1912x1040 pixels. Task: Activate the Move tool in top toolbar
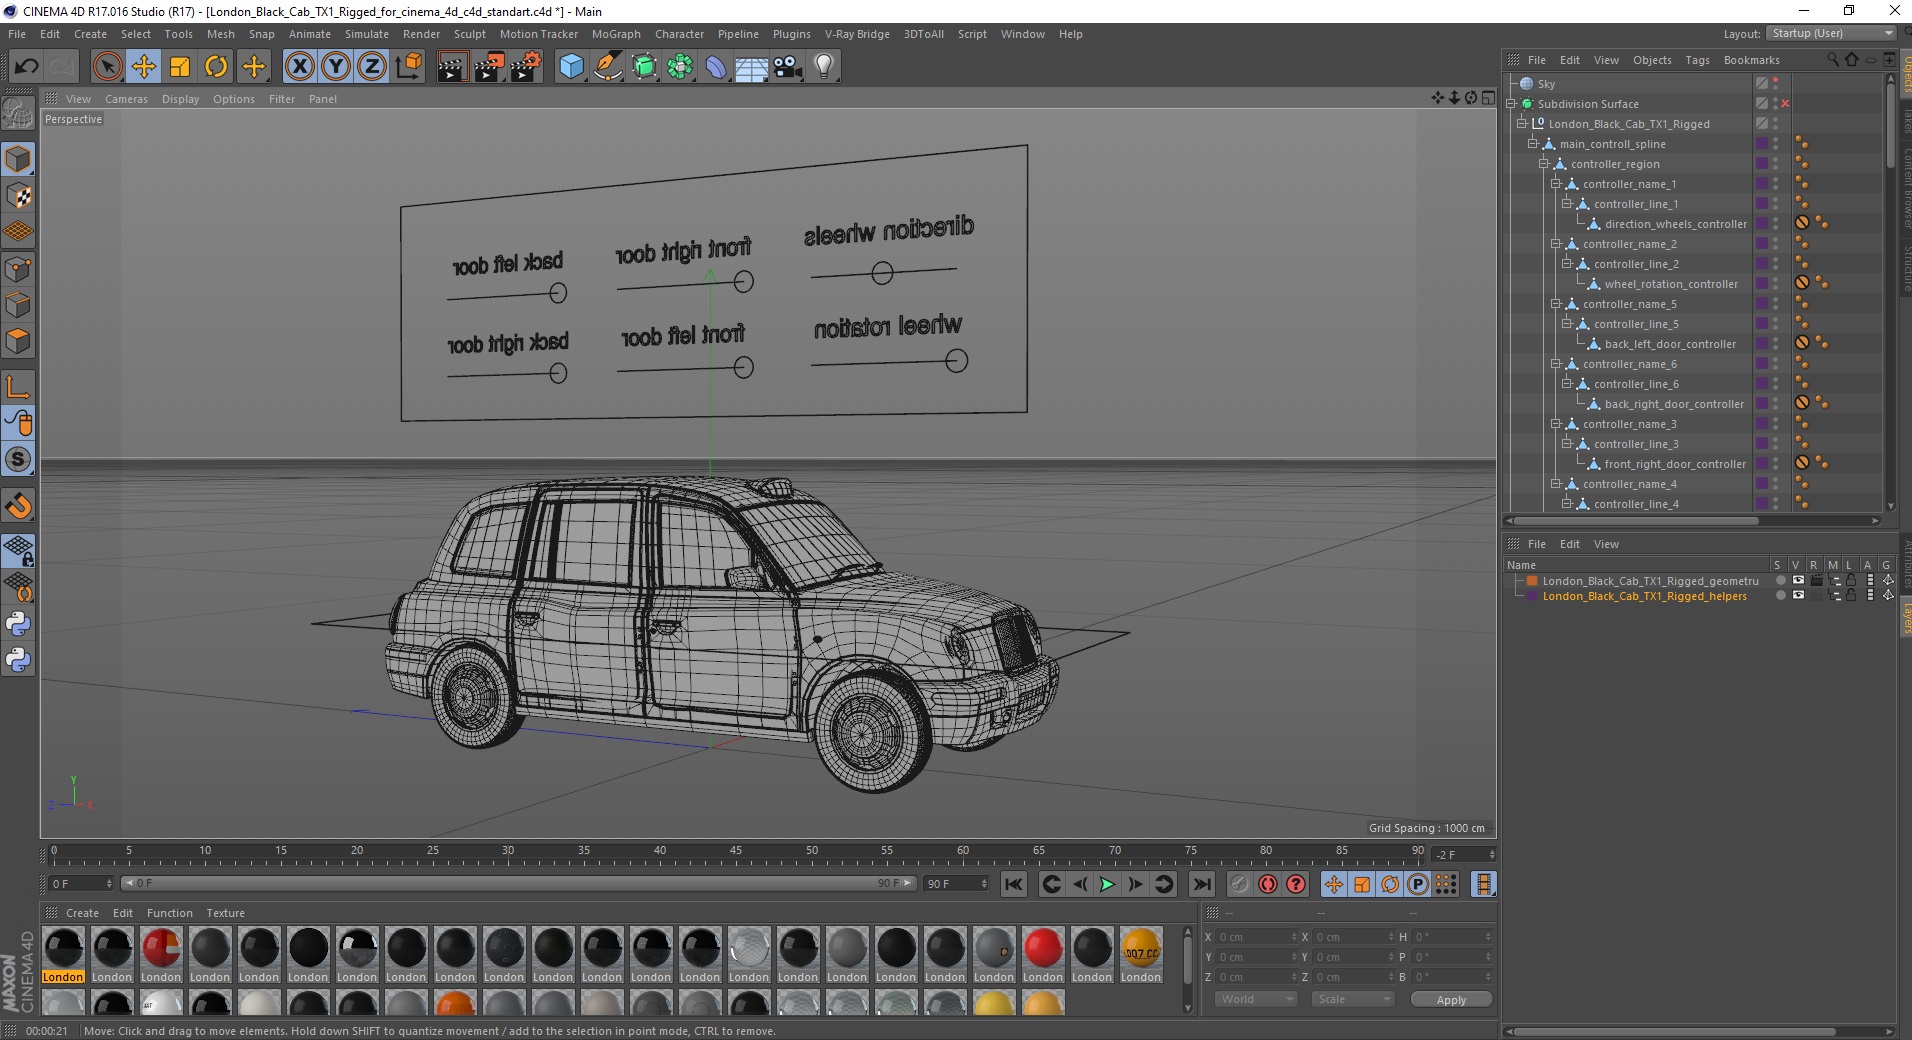point(143,67)
